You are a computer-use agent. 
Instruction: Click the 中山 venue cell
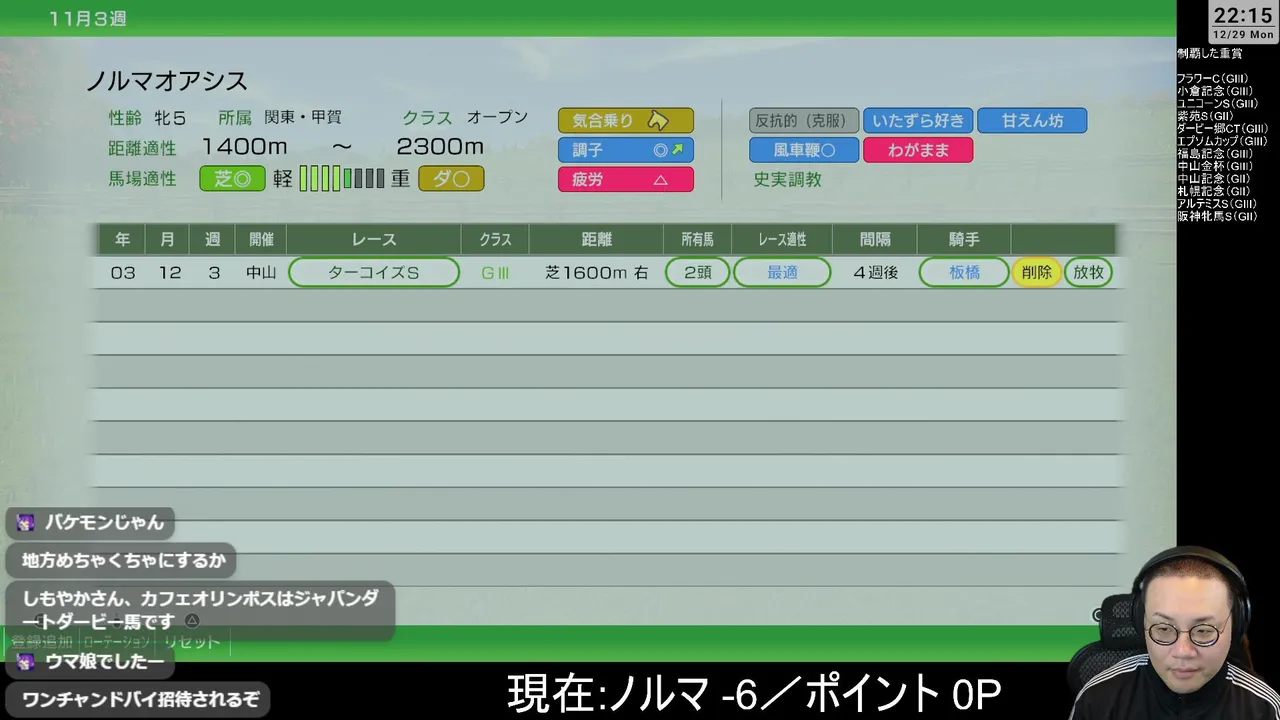[x=261, y=272]
